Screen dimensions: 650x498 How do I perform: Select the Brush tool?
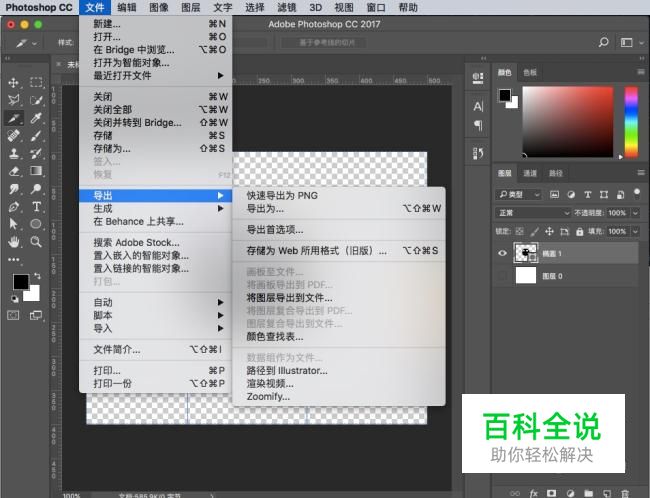pos(36,136)
